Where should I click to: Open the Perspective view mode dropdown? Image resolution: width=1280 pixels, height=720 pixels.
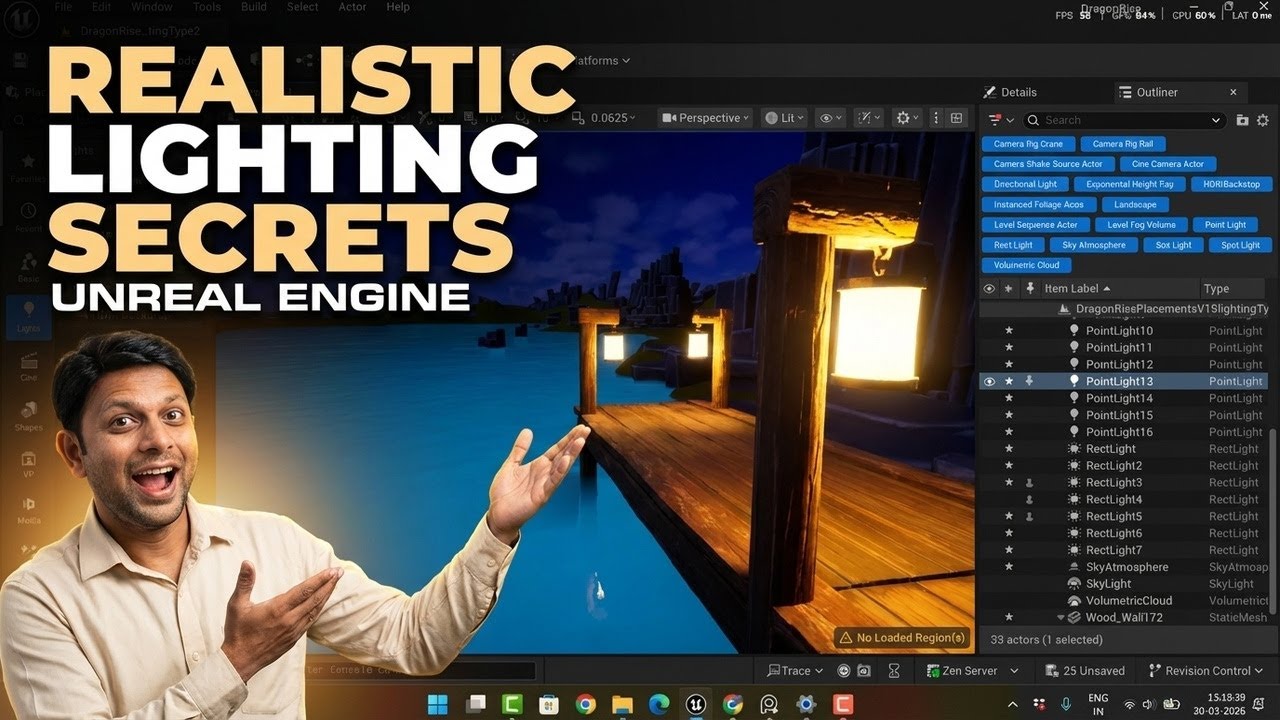click(705, 118)
